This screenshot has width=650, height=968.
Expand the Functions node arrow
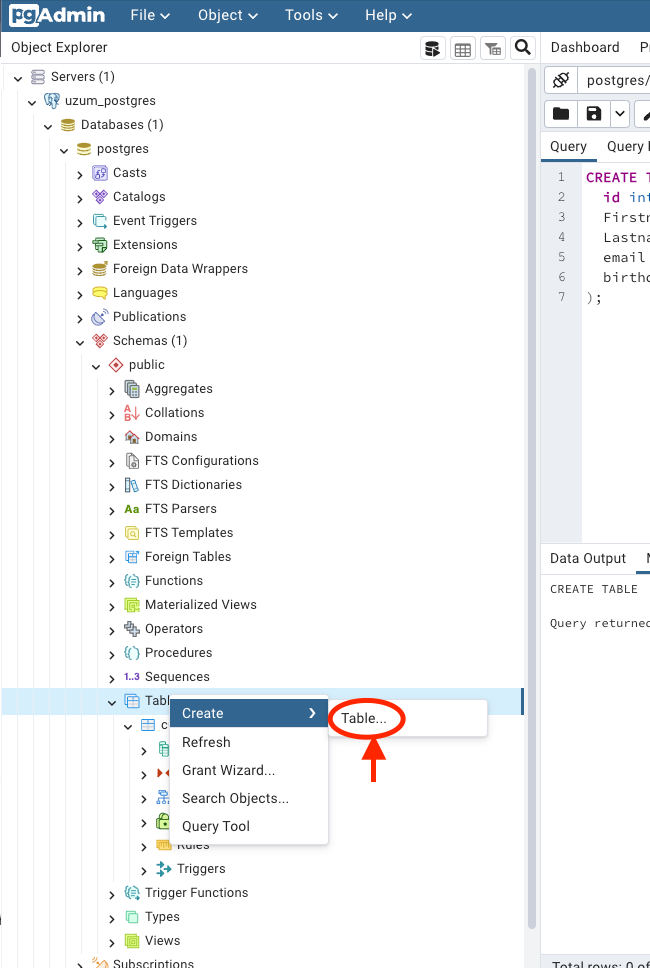[112, 581]
